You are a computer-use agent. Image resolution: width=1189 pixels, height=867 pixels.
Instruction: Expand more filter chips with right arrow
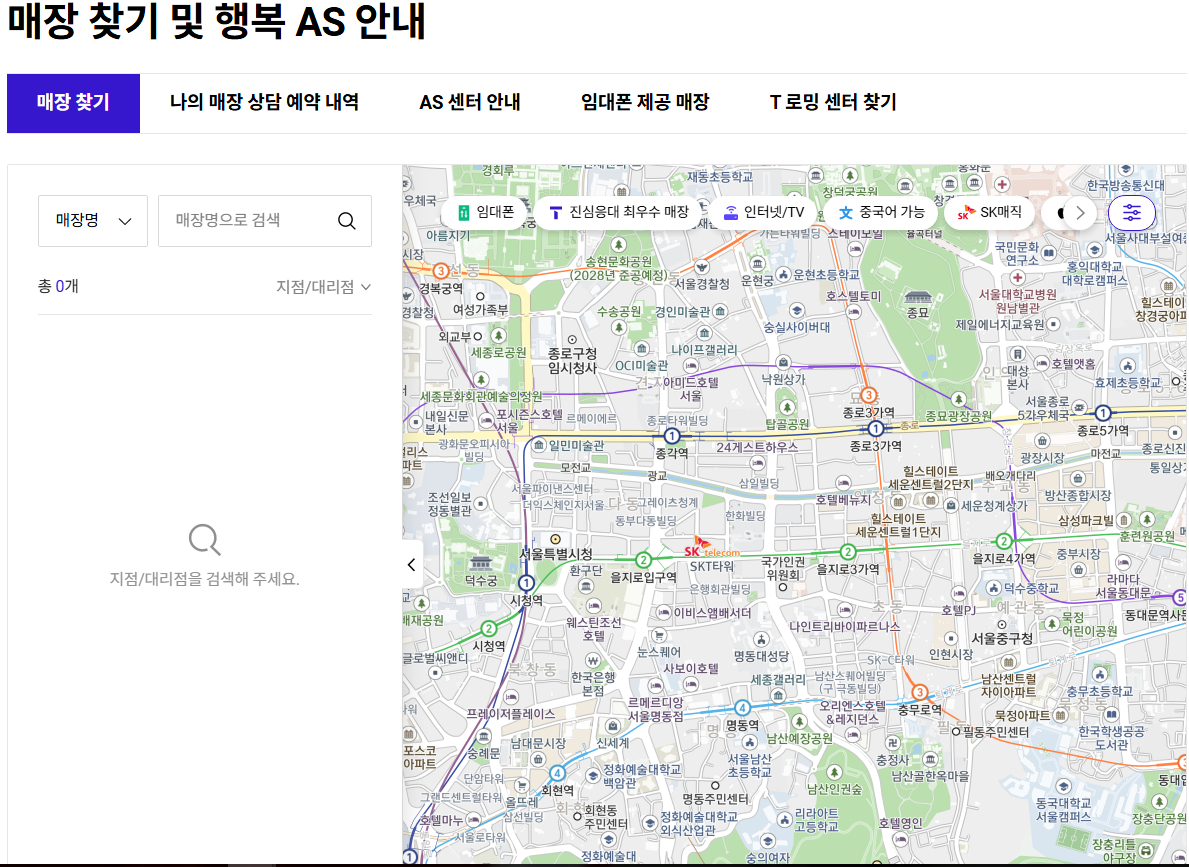tap(1080, 213)
